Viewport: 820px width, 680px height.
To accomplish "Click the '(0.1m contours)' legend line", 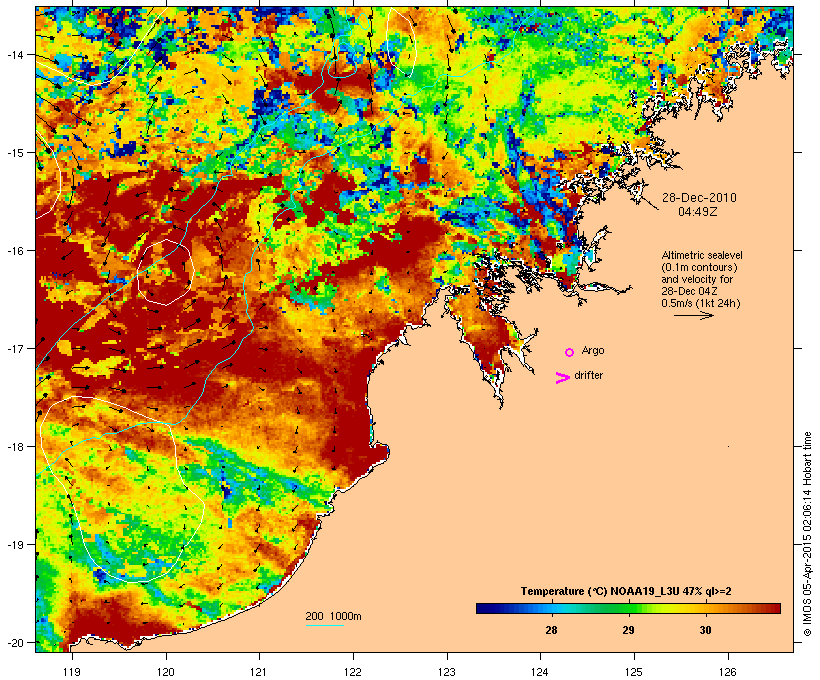I will tap(700, 267).
